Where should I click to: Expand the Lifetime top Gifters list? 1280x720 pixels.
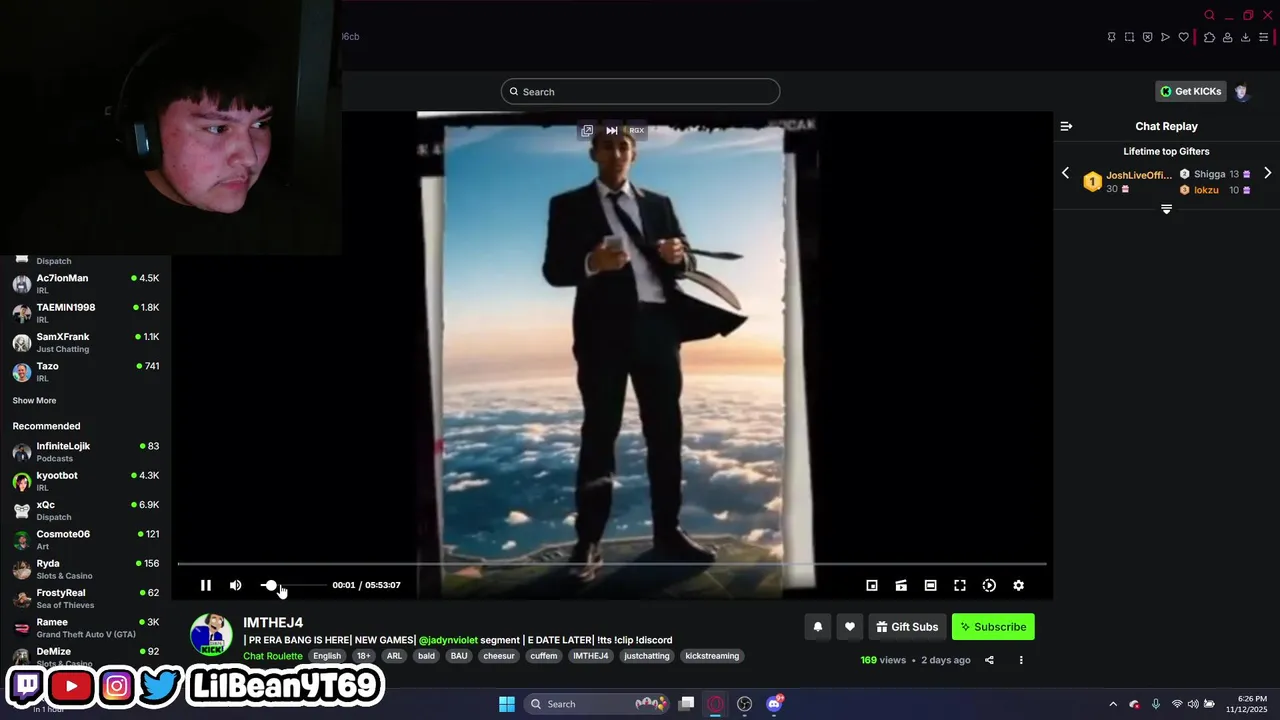[x=1166, y=209]
